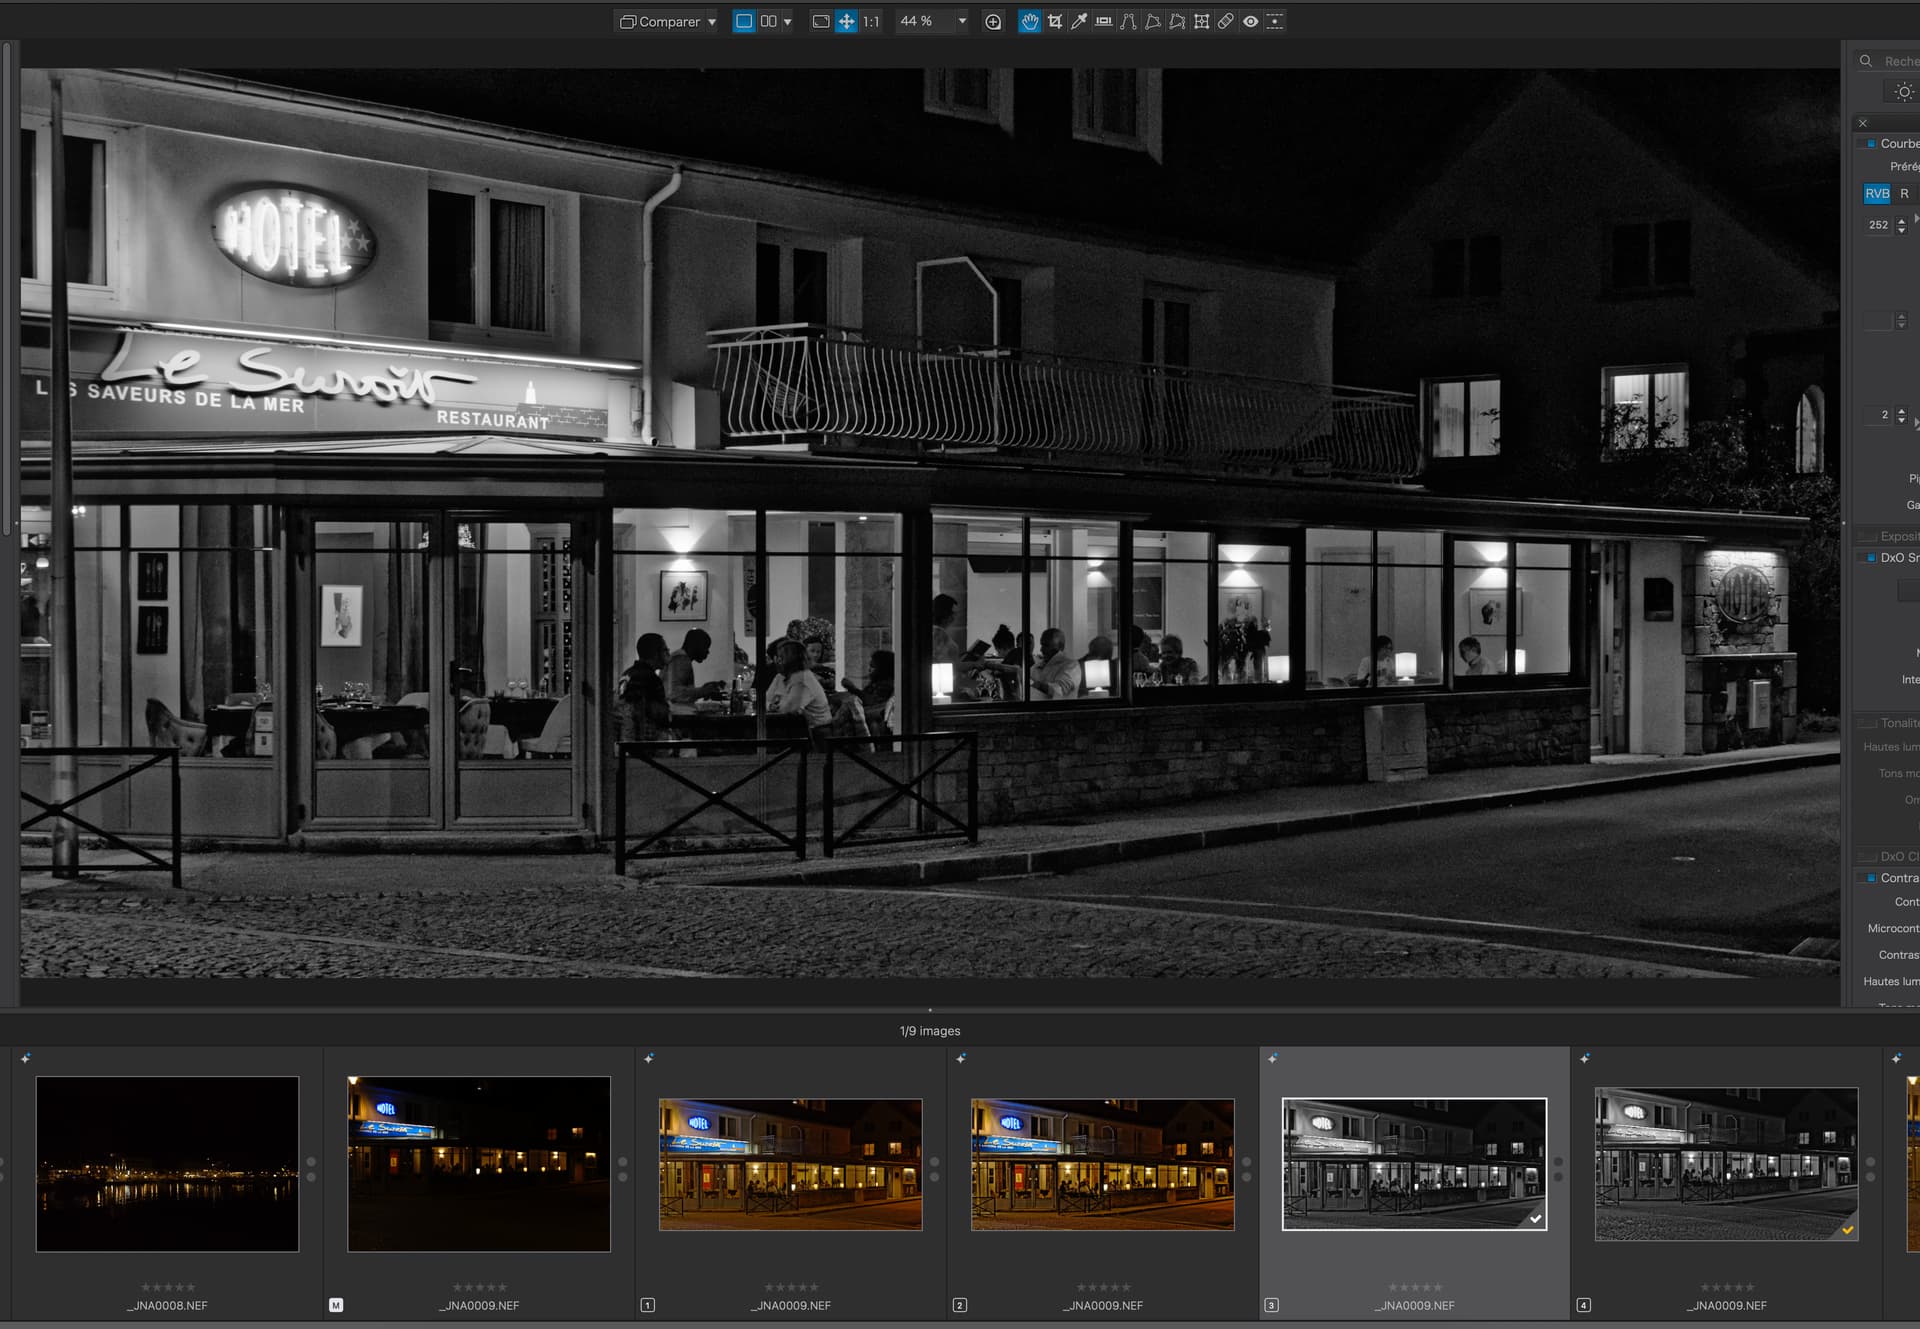Select the Crop tool
1920x1329 pixels.
(1054, 21)
